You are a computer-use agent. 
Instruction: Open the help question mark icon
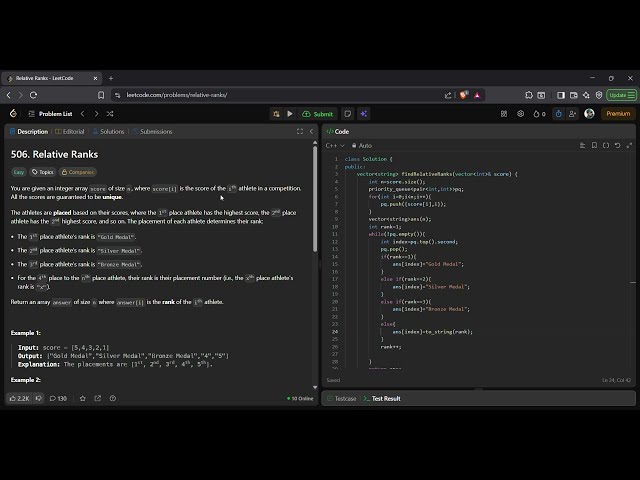pos(113,398)
